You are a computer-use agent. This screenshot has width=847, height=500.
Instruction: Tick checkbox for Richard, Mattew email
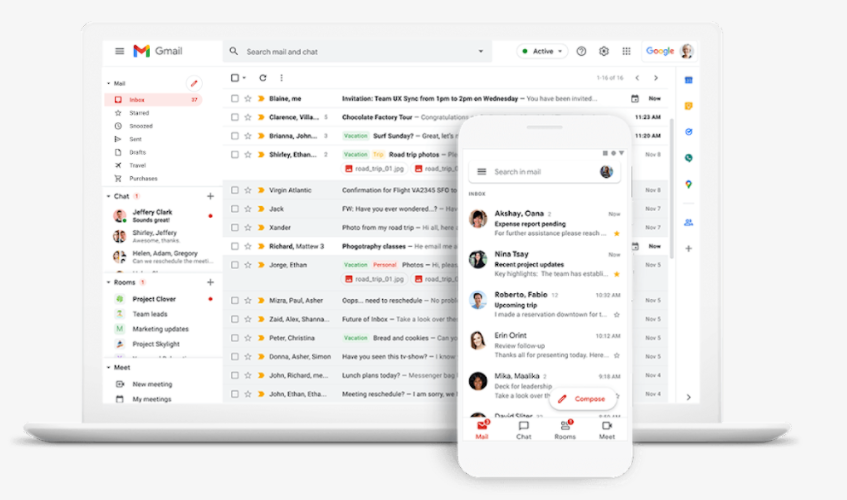coord(234,246)
